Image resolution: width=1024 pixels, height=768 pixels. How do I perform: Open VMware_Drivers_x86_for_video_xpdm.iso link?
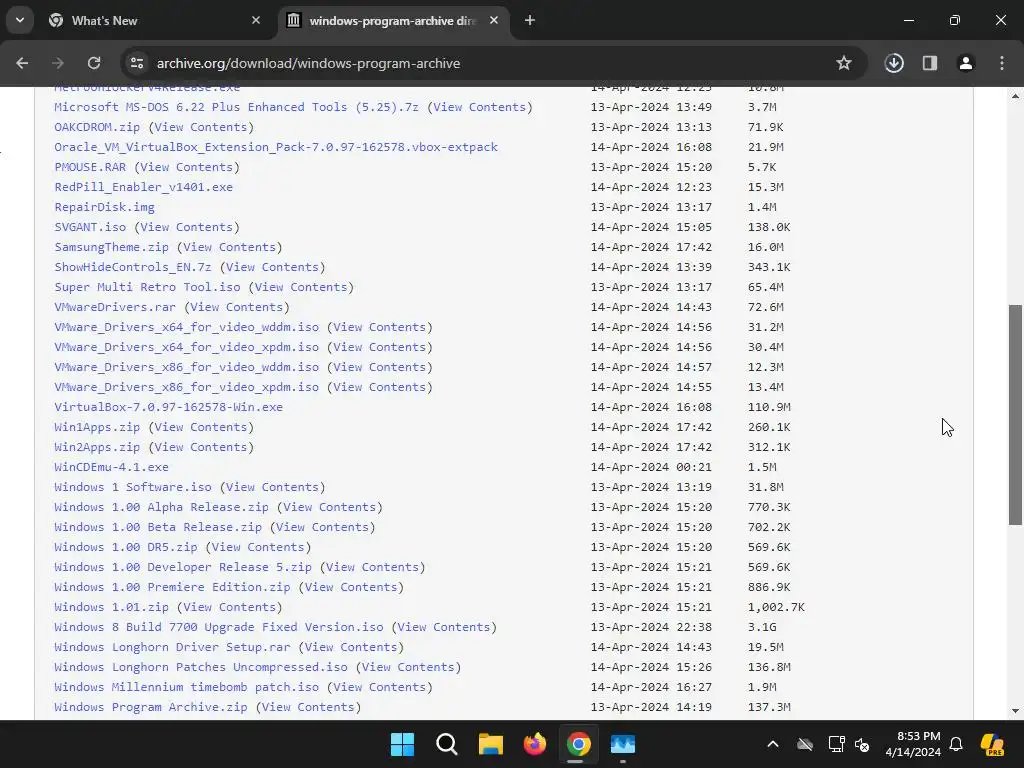[187, 387]
